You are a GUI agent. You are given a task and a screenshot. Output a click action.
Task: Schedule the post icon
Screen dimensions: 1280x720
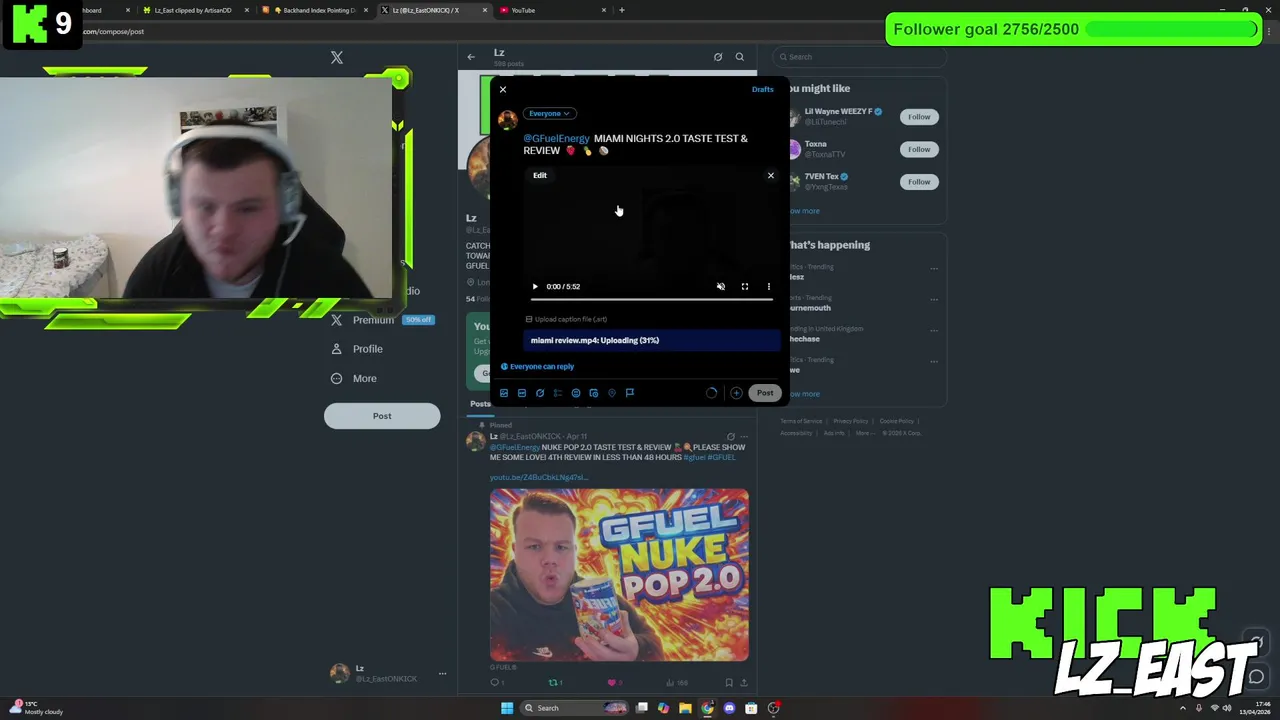point(594,393)
